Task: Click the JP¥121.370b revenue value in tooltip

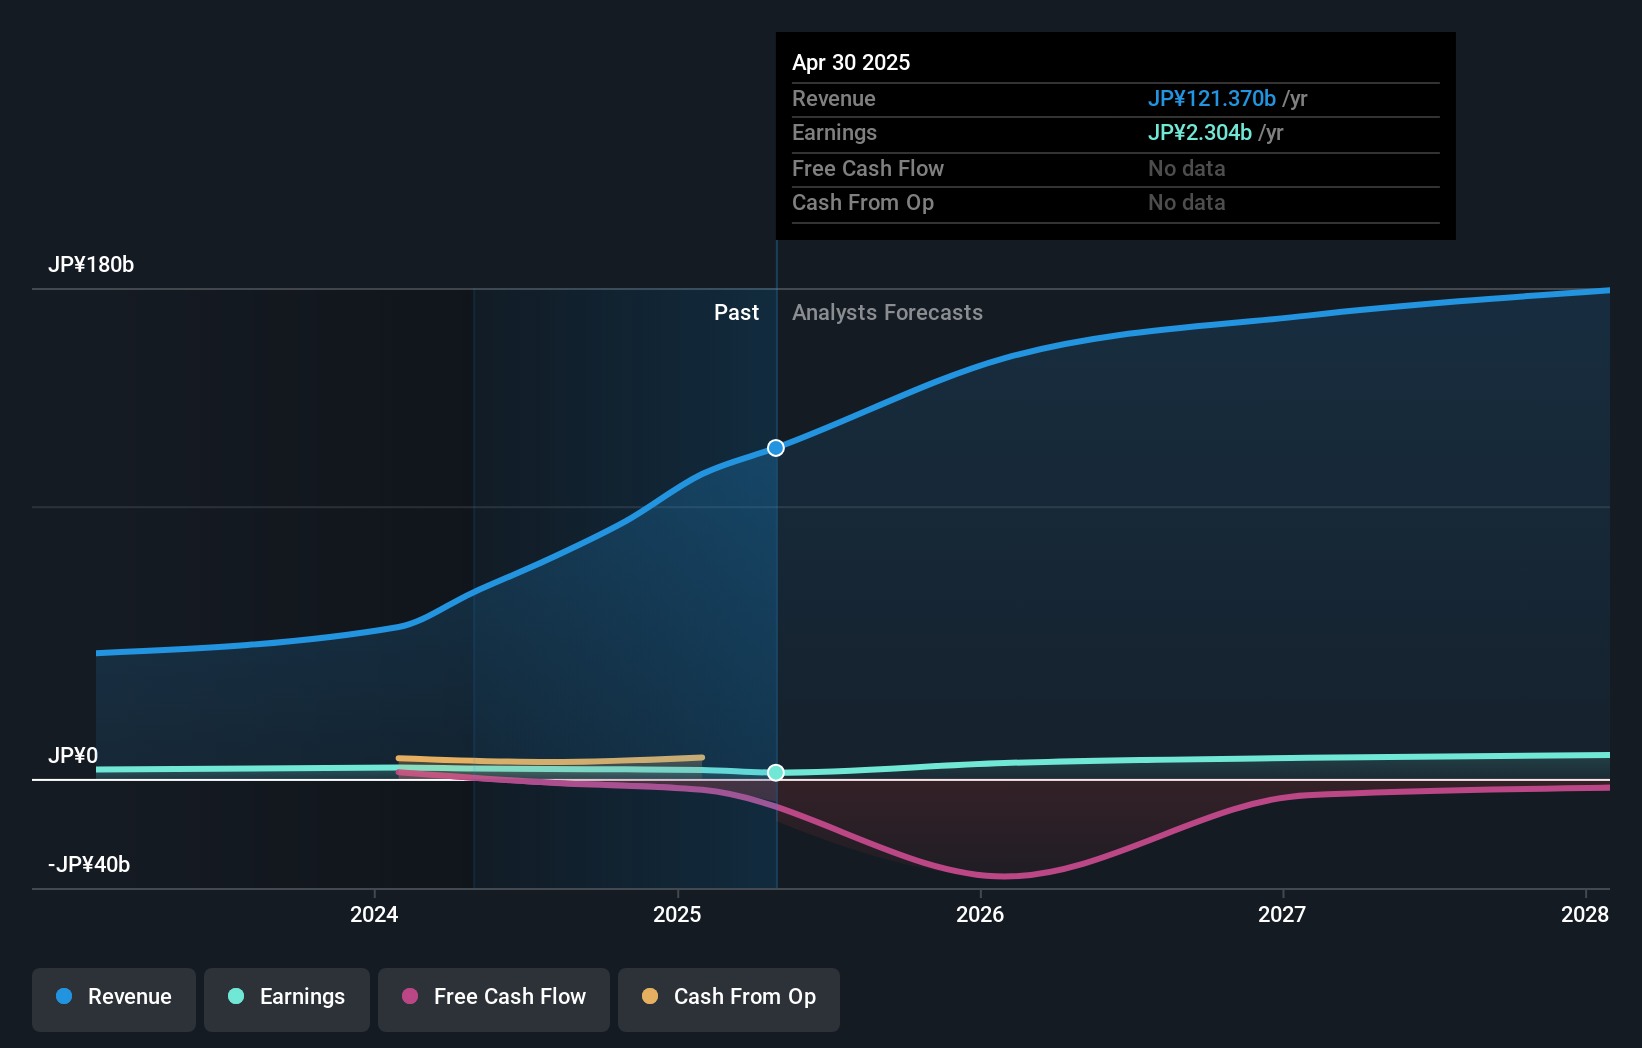Action: [1211, 99]
